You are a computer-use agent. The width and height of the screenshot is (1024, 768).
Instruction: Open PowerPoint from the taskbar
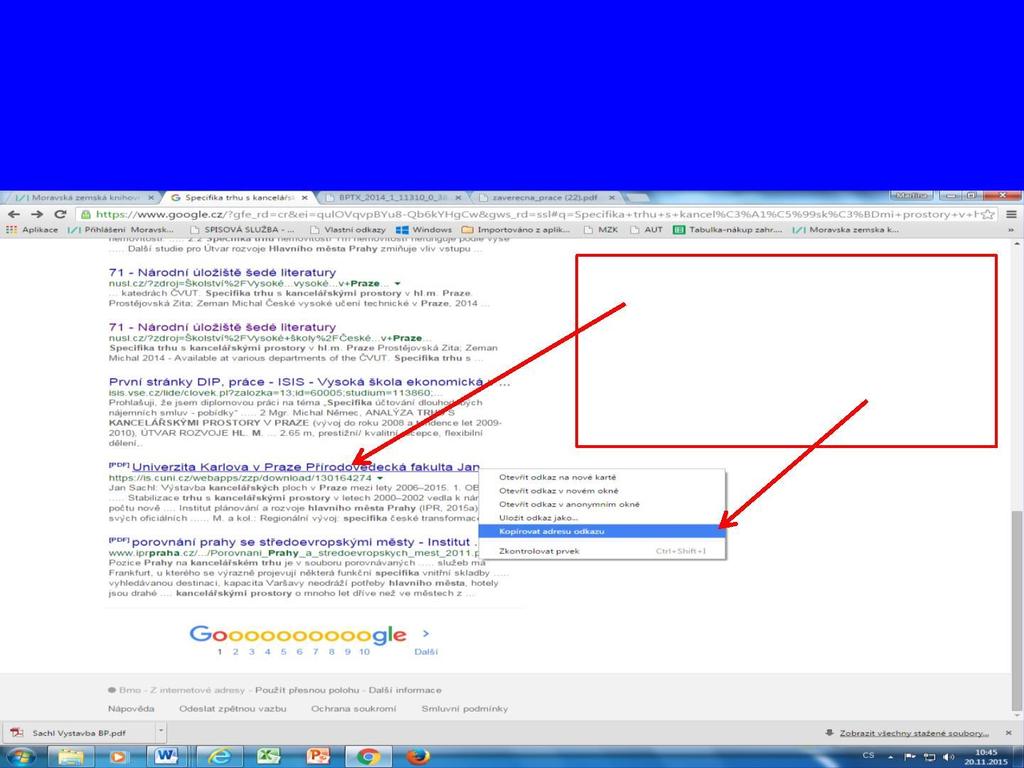click(319, 756)
